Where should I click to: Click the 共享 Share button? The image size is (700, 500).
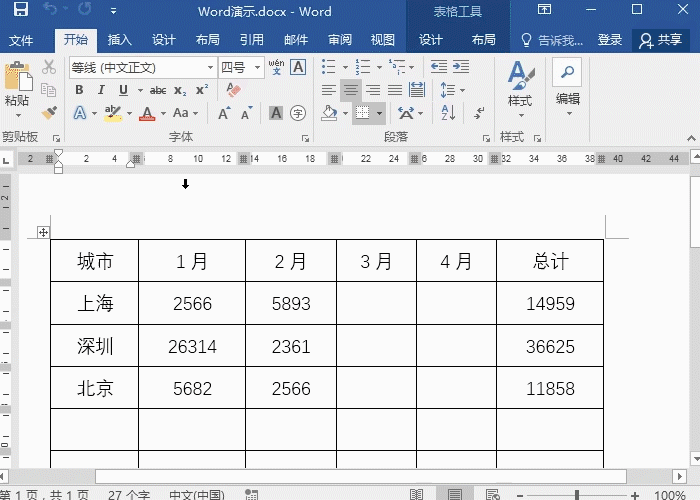point(661,40)
